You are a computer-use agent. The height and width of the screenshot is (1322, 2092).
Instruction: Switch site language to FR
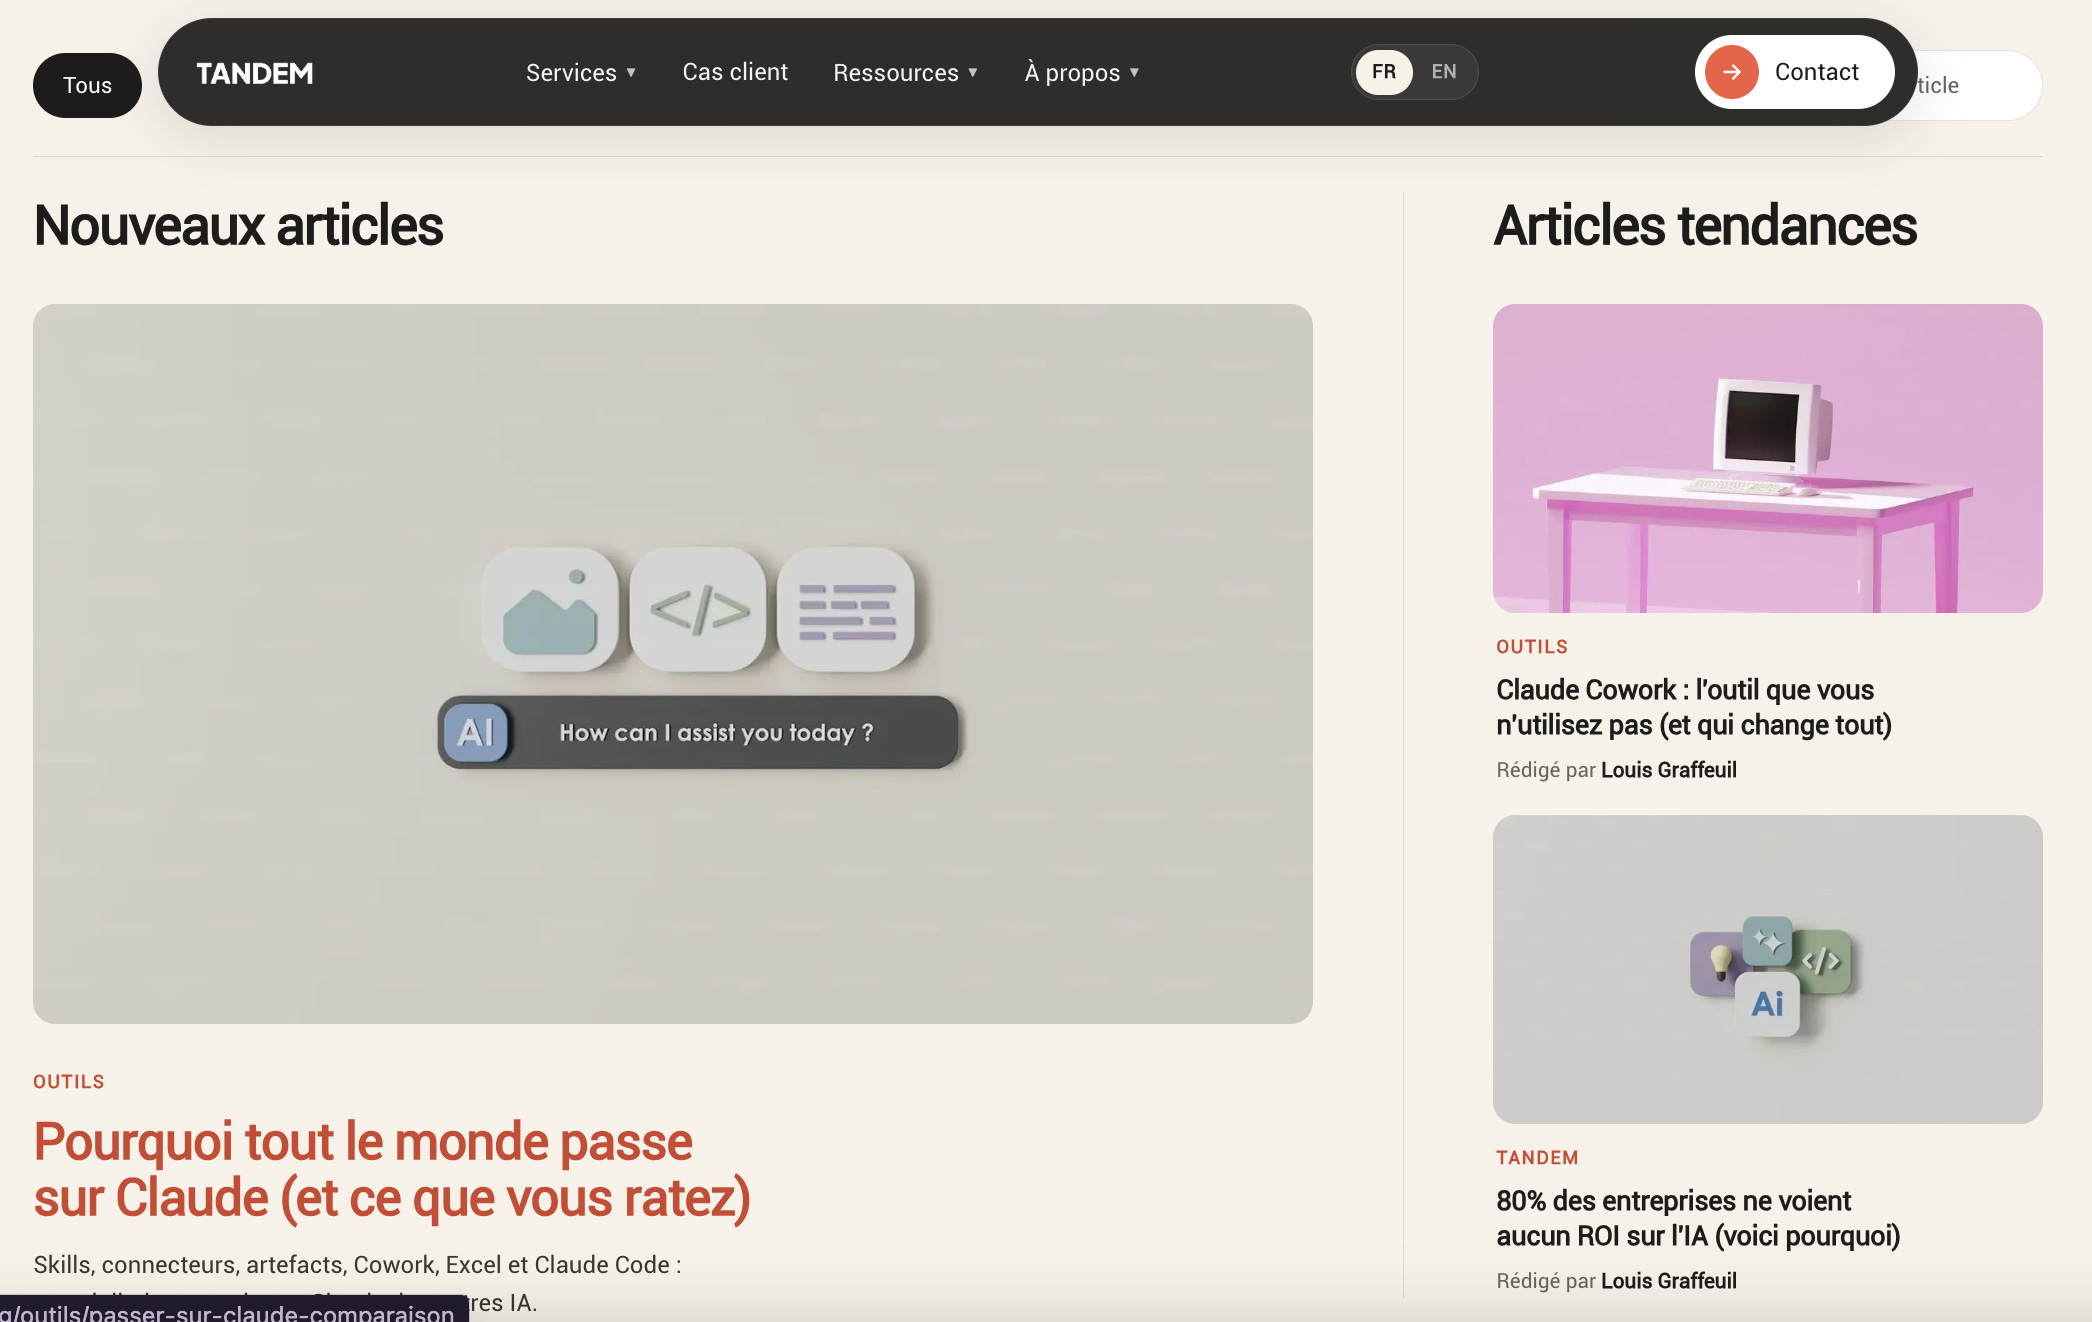(x=1384, y=72)
